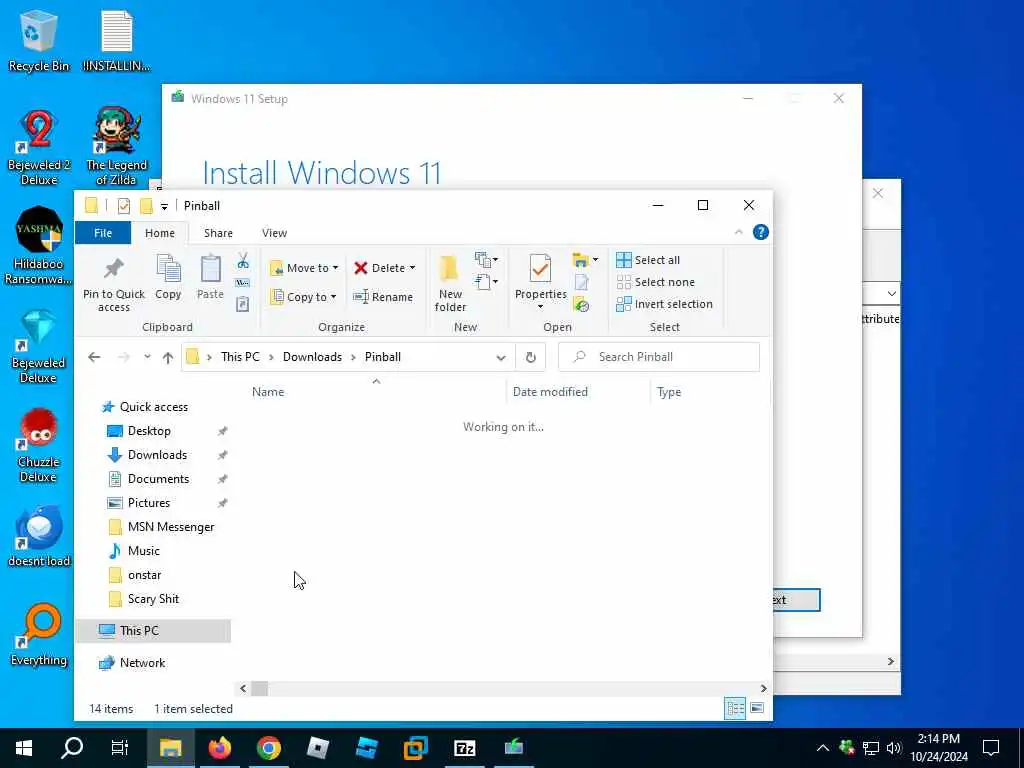Select Documents in navigation pane
The image size is (1024, 768).
158,479
